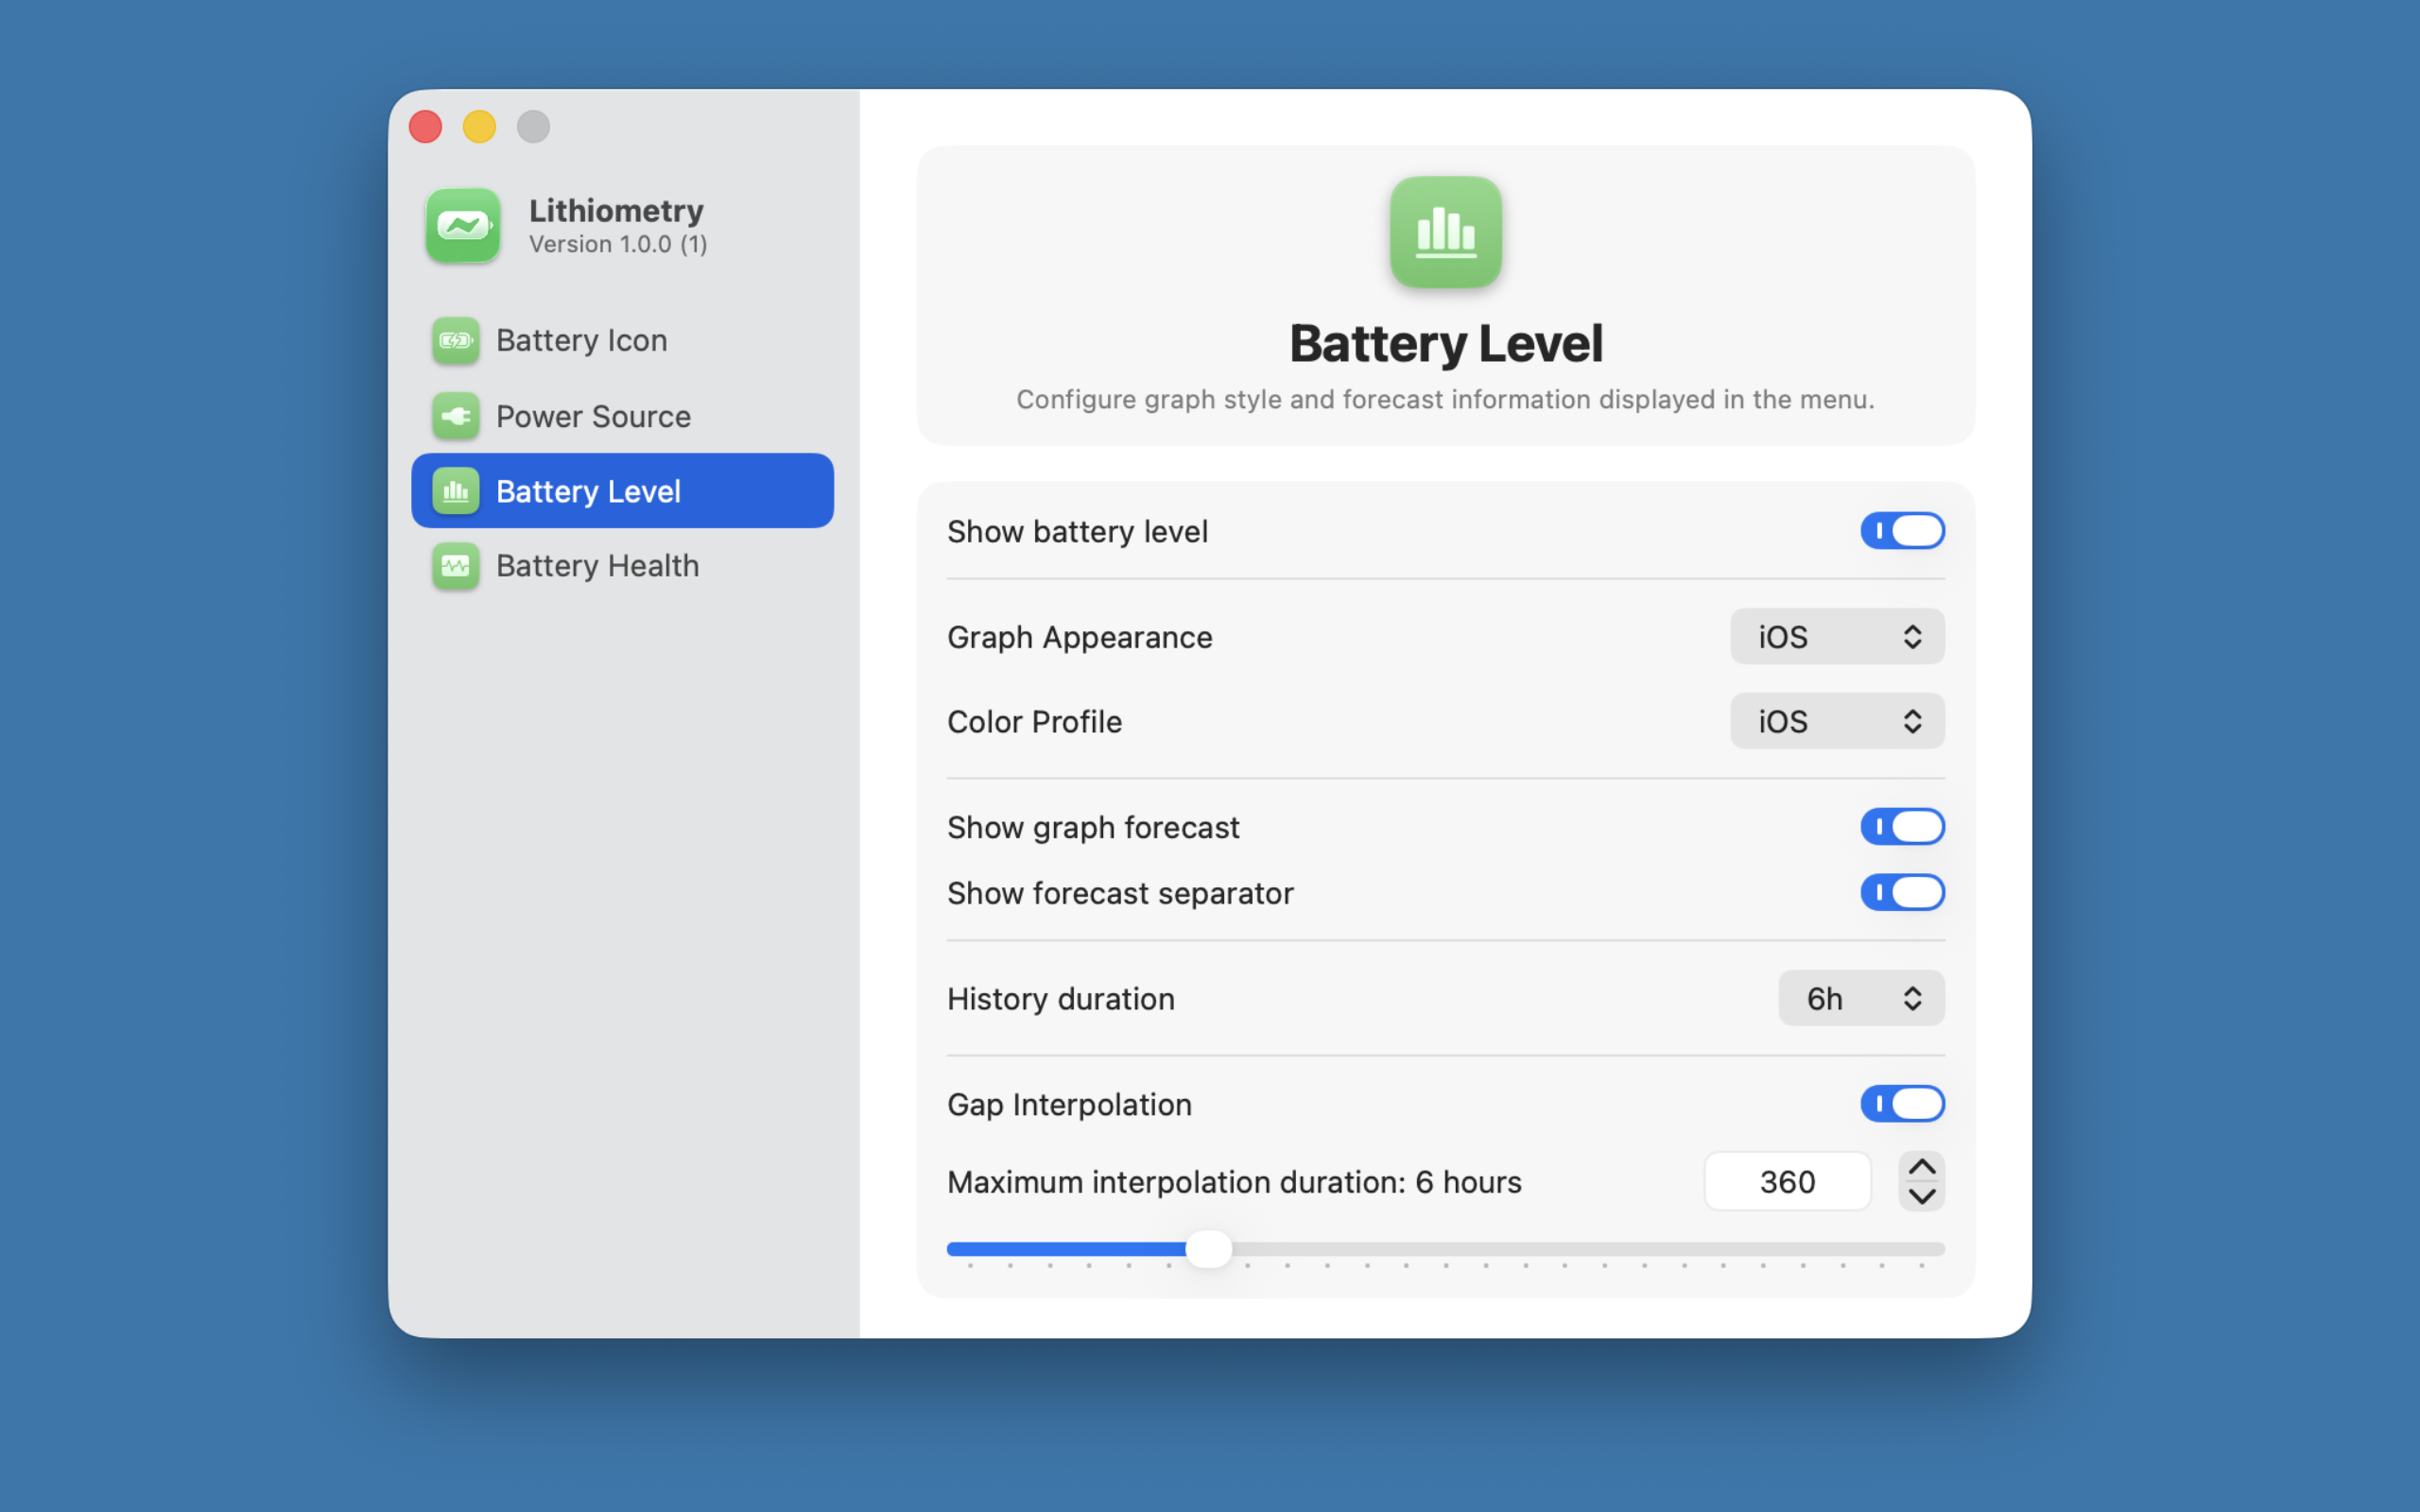Select the Battery Level sidebar item

(x=622, y=491)
